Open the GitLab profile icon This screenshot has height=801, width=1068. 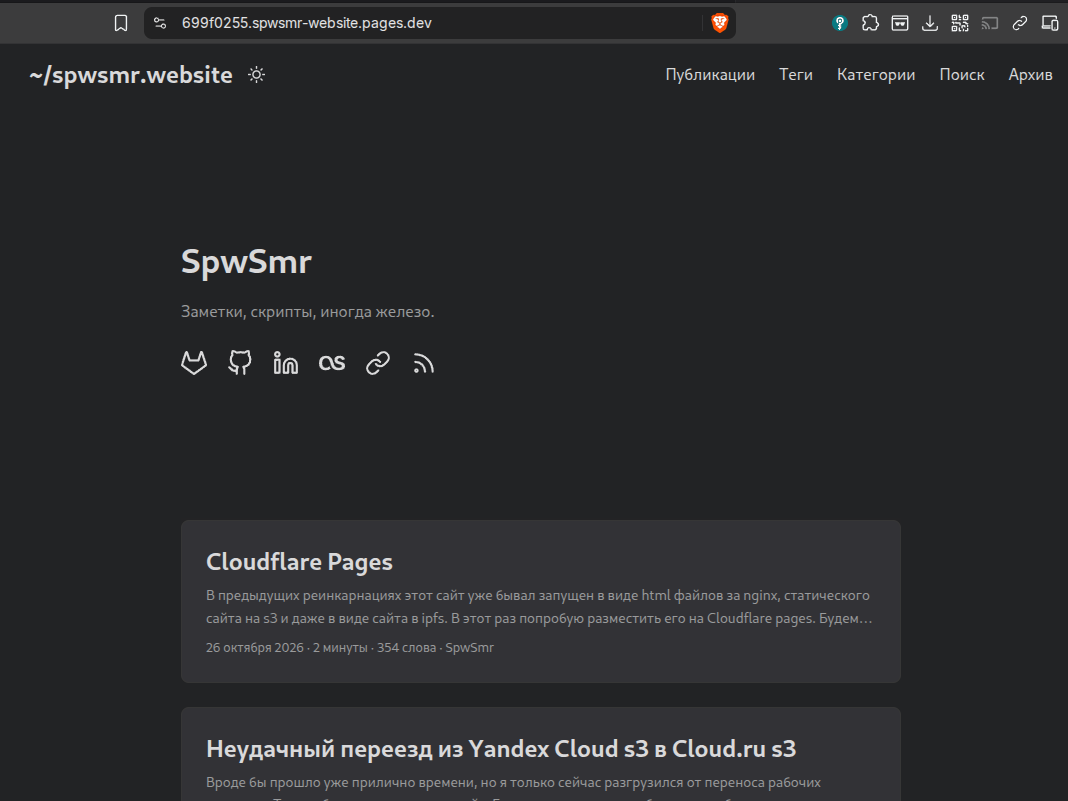[x=194, y=363]
